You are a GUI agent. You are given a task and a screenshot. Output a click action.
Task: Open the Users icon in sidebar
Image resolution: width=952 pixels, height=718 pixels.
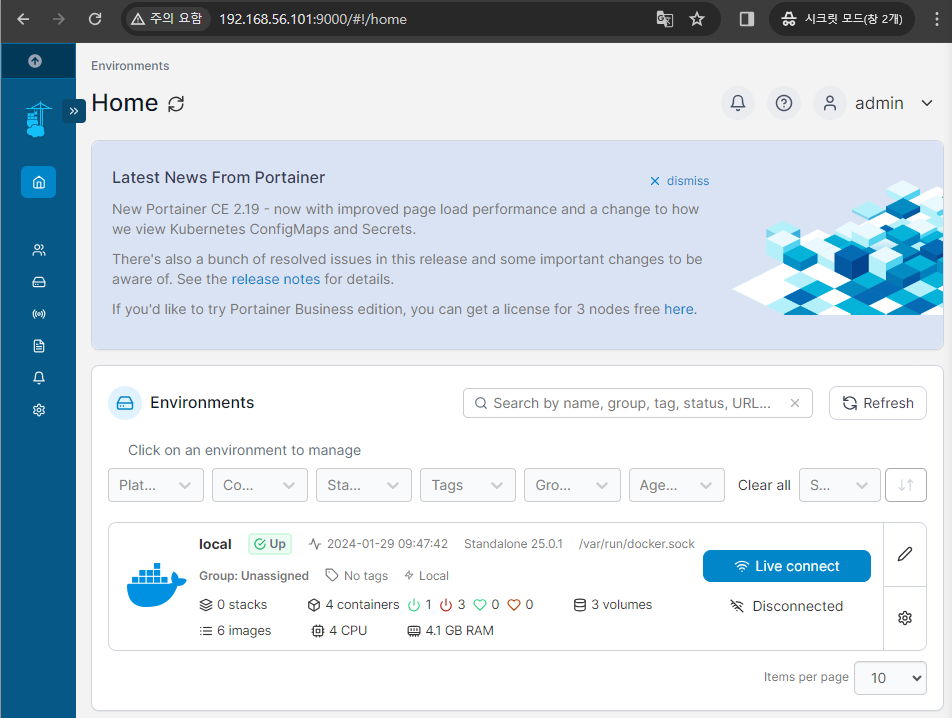(39, 250)
